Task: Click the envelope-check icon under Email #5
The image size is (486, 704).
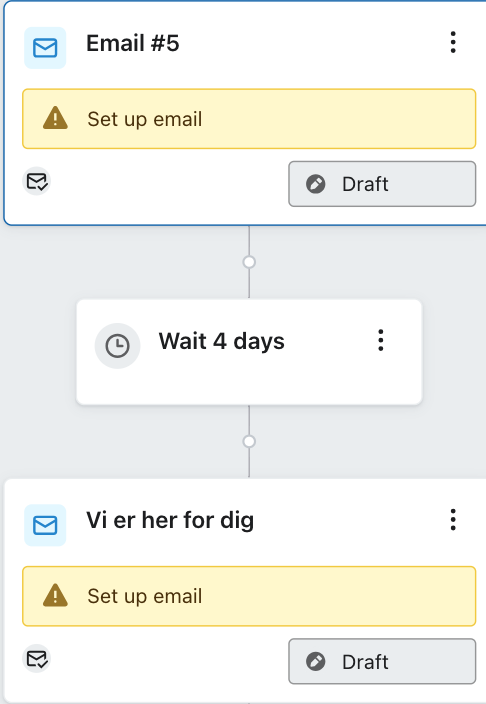Action: [36, 181]
